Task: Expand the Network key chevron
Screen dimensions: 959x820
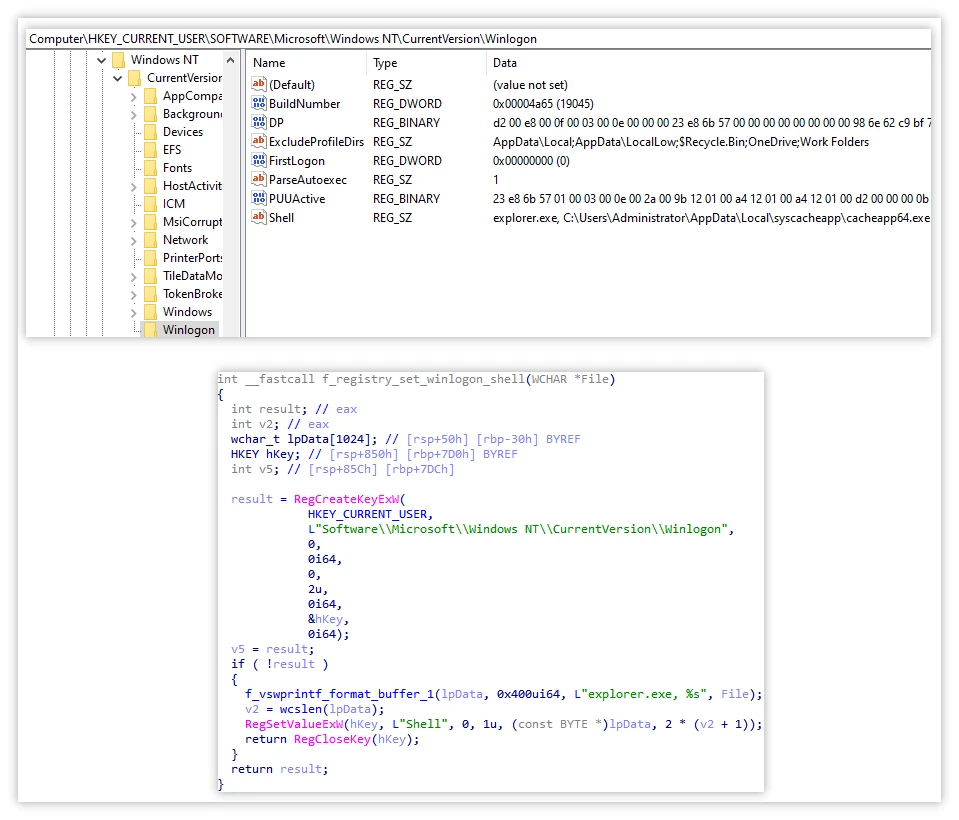Action: click(x=133, y=240)
